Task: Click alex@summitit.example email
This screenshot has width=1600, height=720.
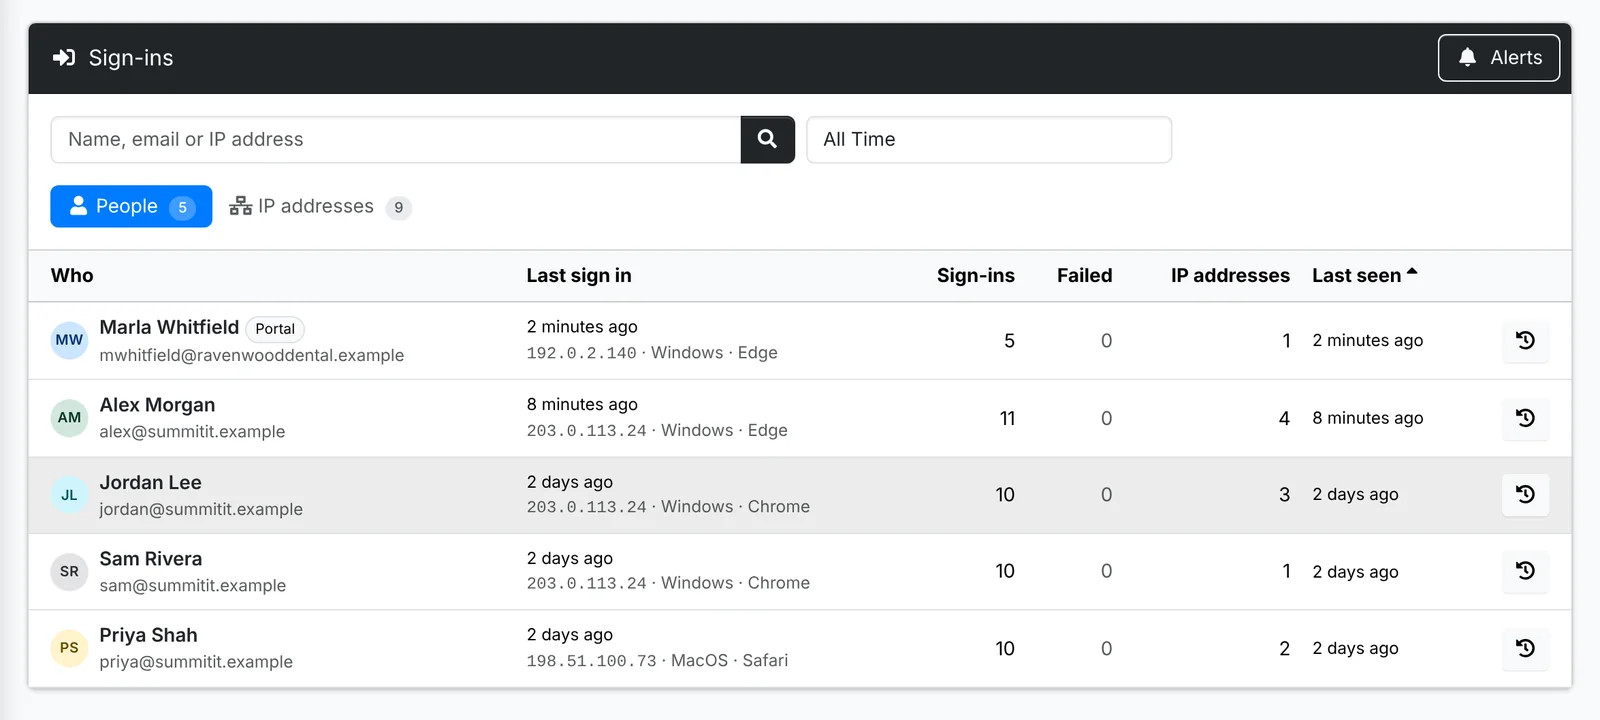Action: (192, 432)
